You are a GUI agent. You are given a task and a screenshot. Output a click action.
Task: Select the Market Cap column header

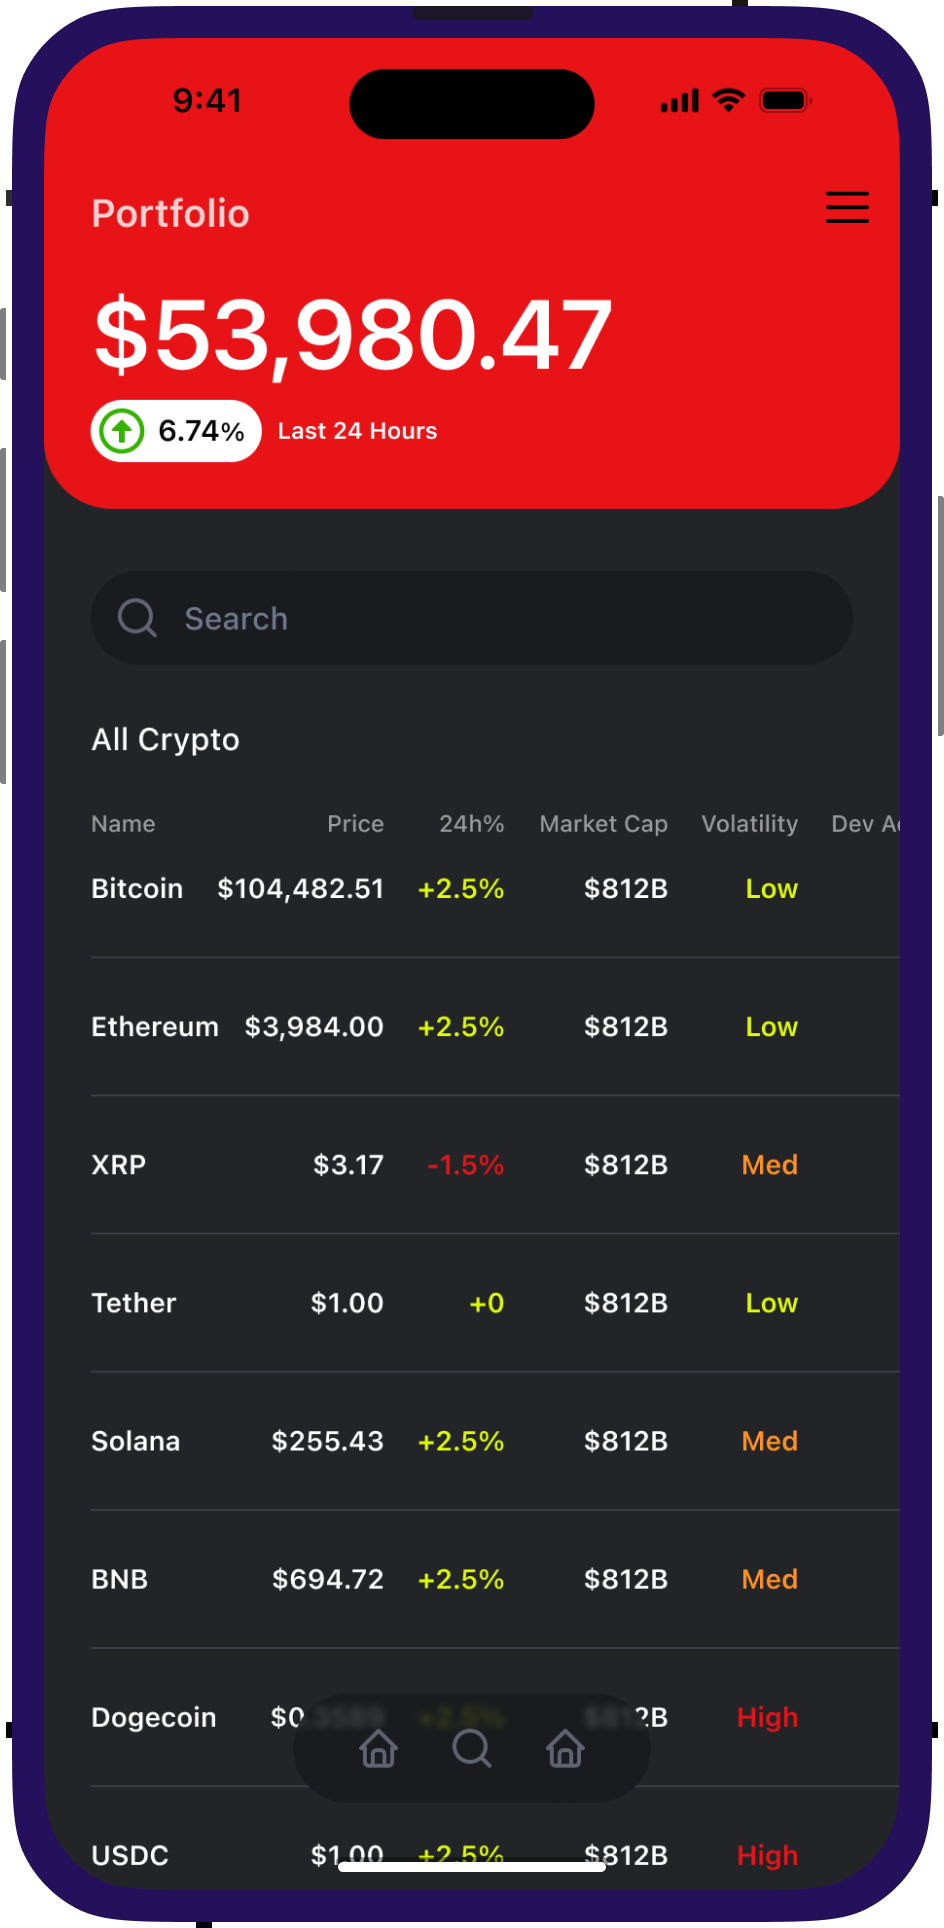tap(603, 824)
